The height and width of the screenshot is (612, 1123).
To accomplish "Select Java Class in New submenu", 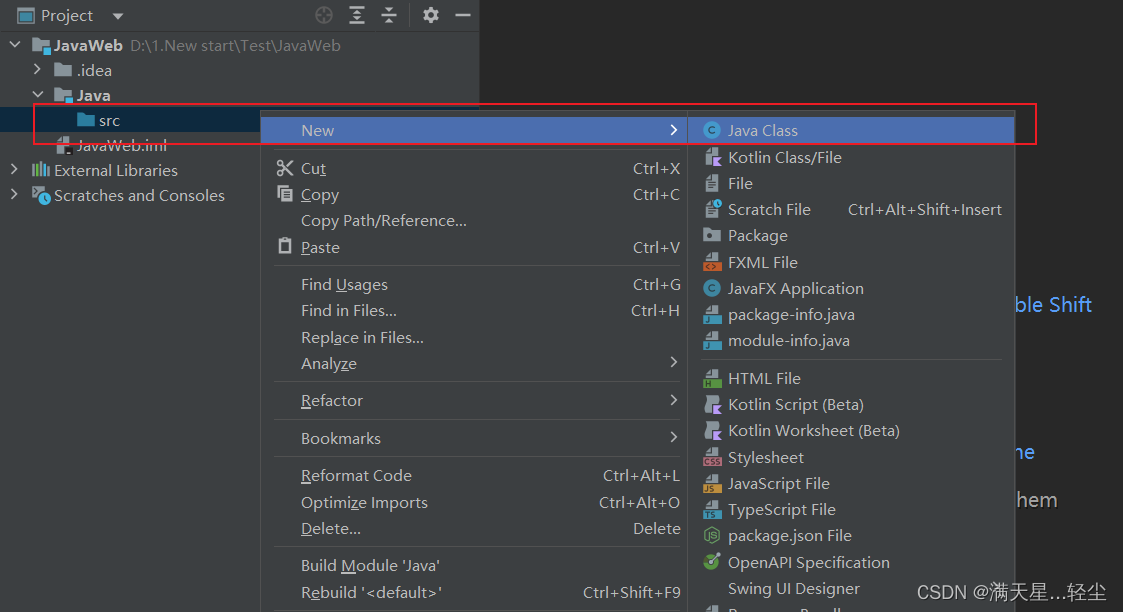I will coord(851,130).
